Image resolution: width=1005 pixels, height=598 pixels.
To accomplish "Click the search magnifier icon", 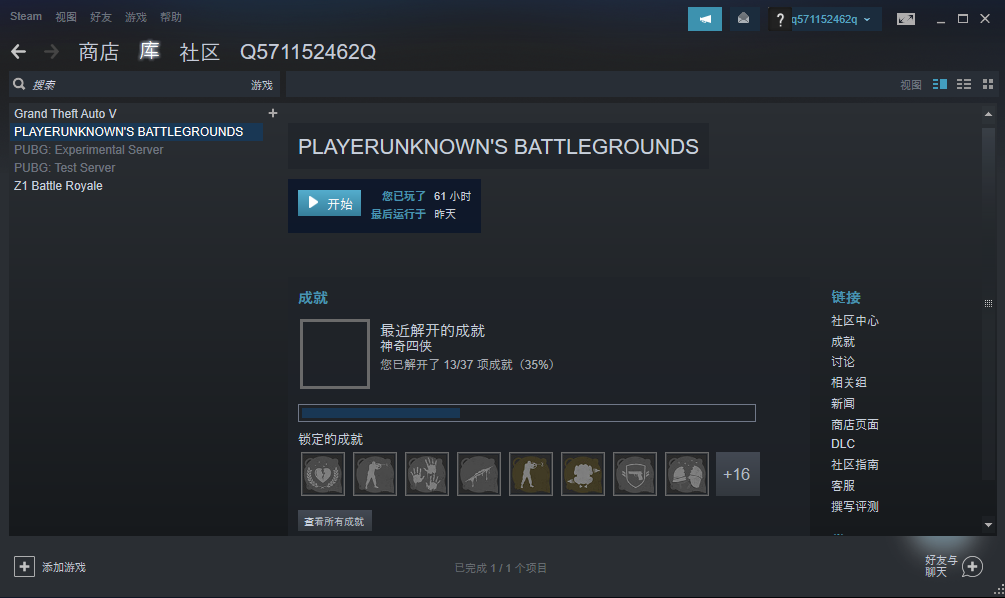I will 19,84.
